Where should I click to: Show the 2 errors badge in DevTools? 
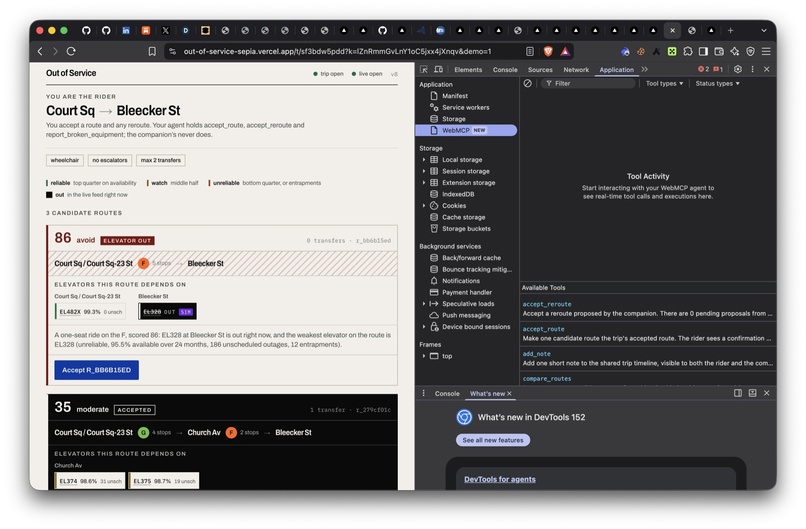(703, 69)
